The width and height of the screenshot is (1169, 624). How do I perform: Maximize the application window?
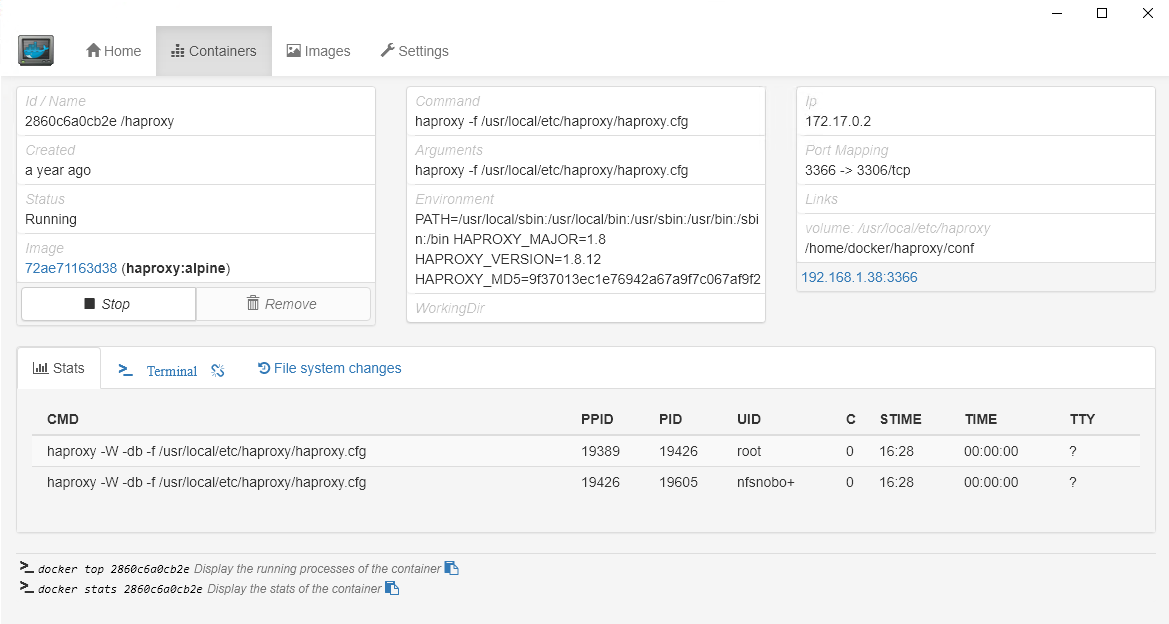[1102, 13]
